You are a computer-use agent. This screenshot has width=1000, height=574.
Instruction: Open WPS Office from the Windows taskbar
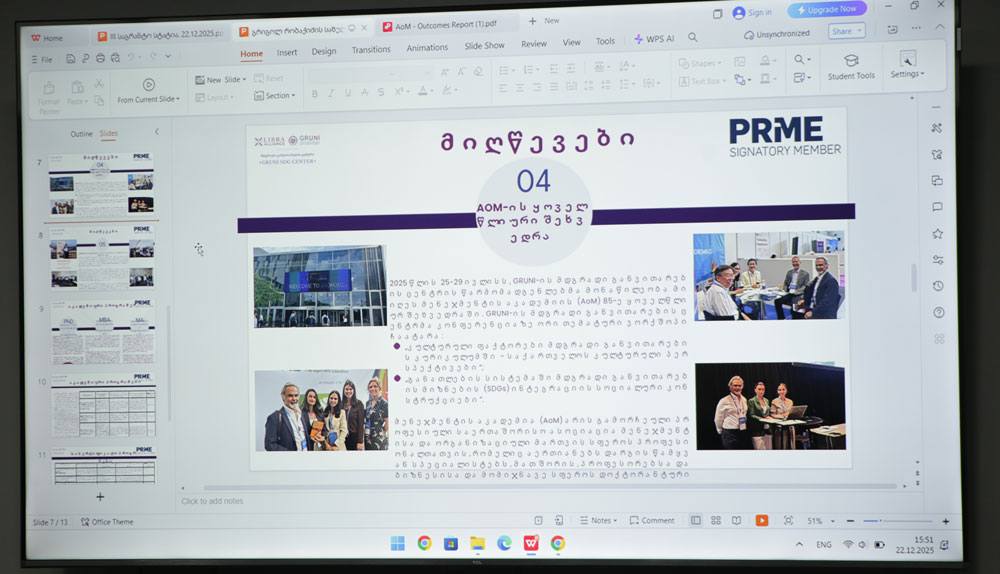click(530, 543)
